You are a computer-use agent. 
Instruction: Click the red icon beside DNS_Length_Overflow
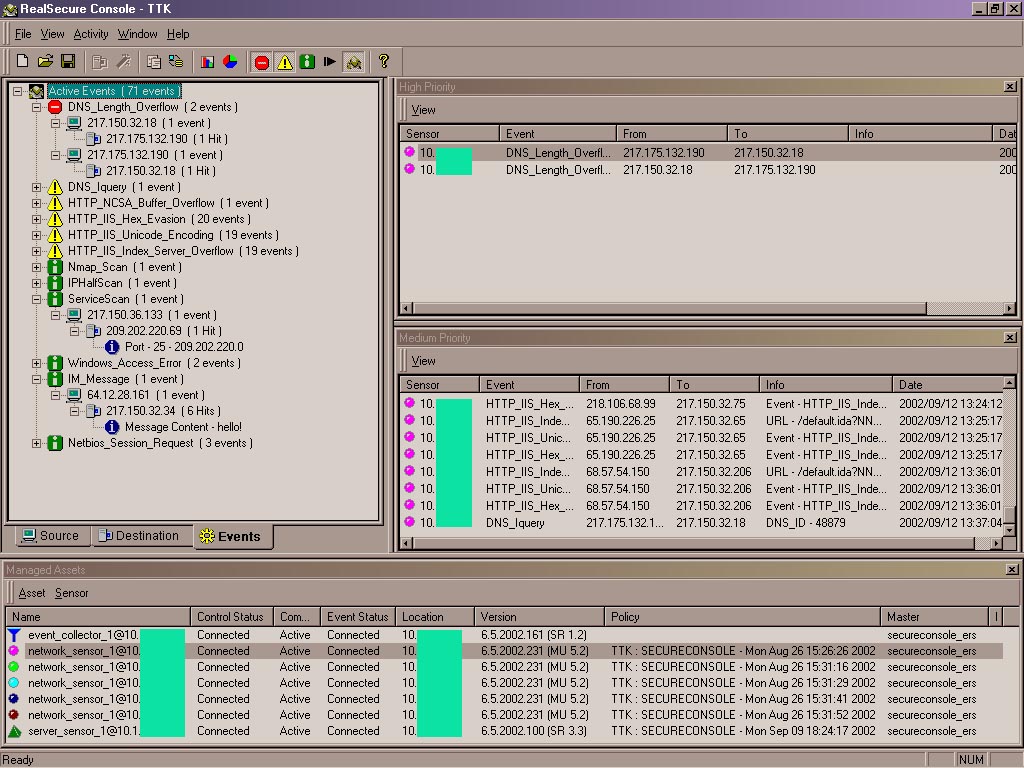click(x=56, y=107)
